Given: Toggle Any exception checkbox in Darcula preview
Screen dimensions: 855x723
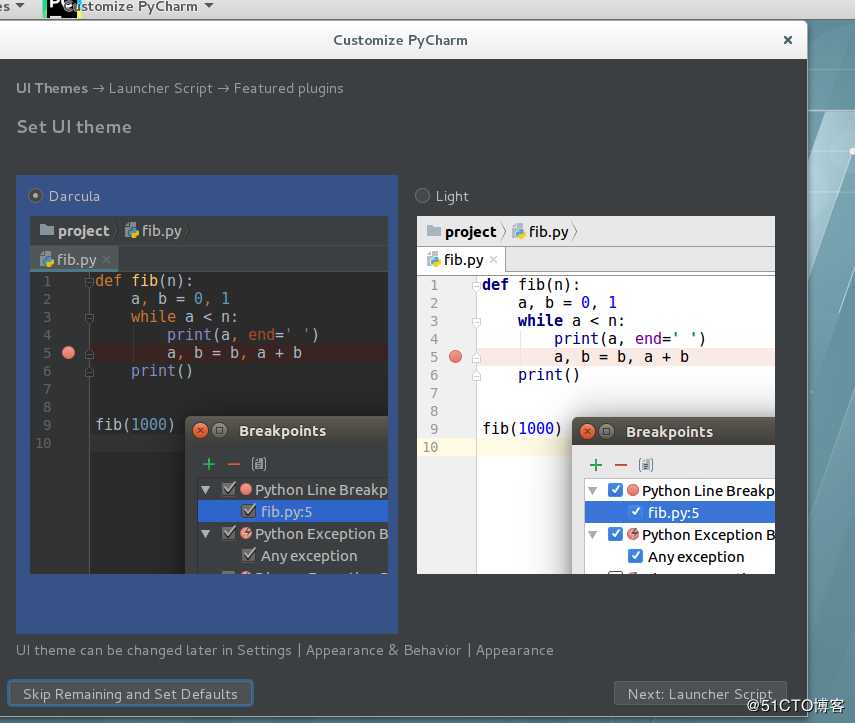Looking at the screenshot, I should pos(249,555).
